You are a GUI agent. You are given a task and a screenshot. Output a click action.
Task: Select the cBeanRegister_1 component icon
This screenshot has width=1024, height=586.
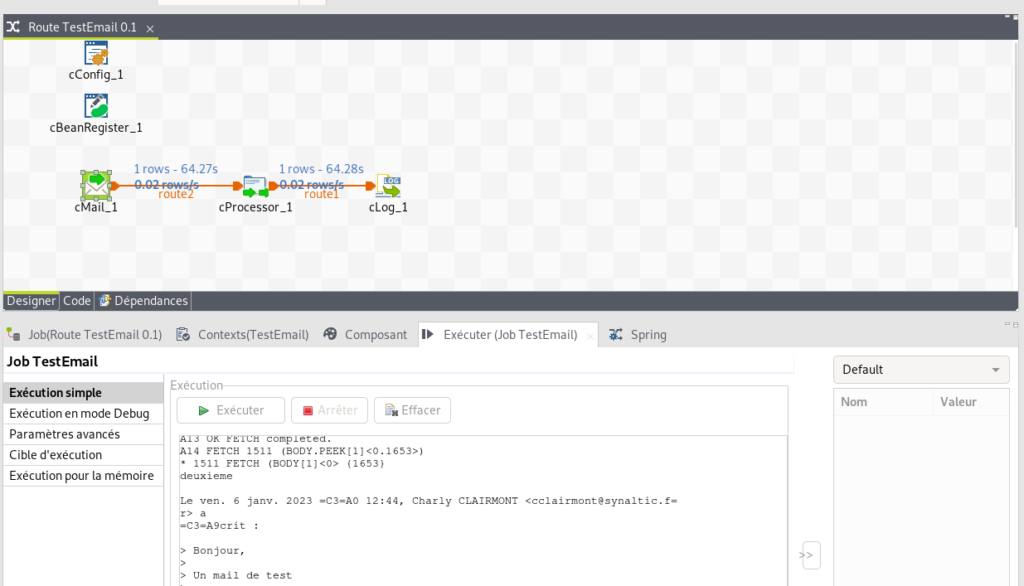95,105
